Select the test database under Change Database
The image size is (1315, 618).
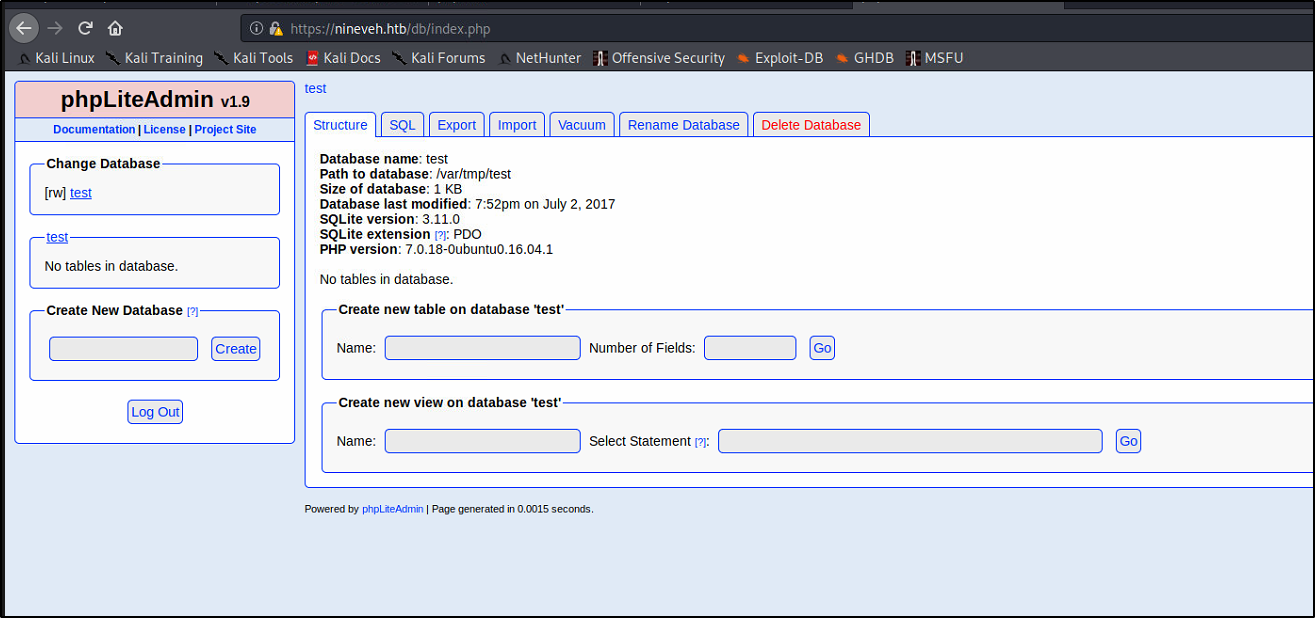tap(81, 193)
